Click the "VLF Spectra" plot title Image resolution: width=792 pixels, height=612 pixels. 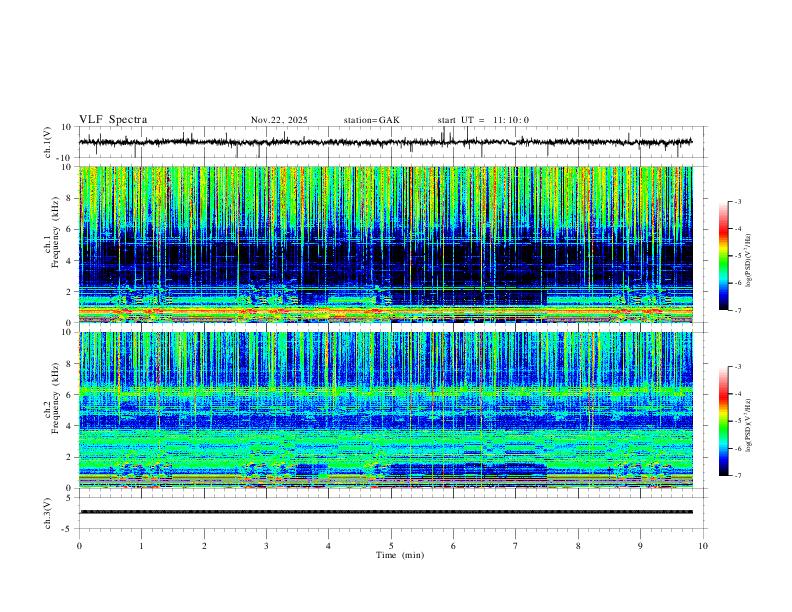coord(113,120)
